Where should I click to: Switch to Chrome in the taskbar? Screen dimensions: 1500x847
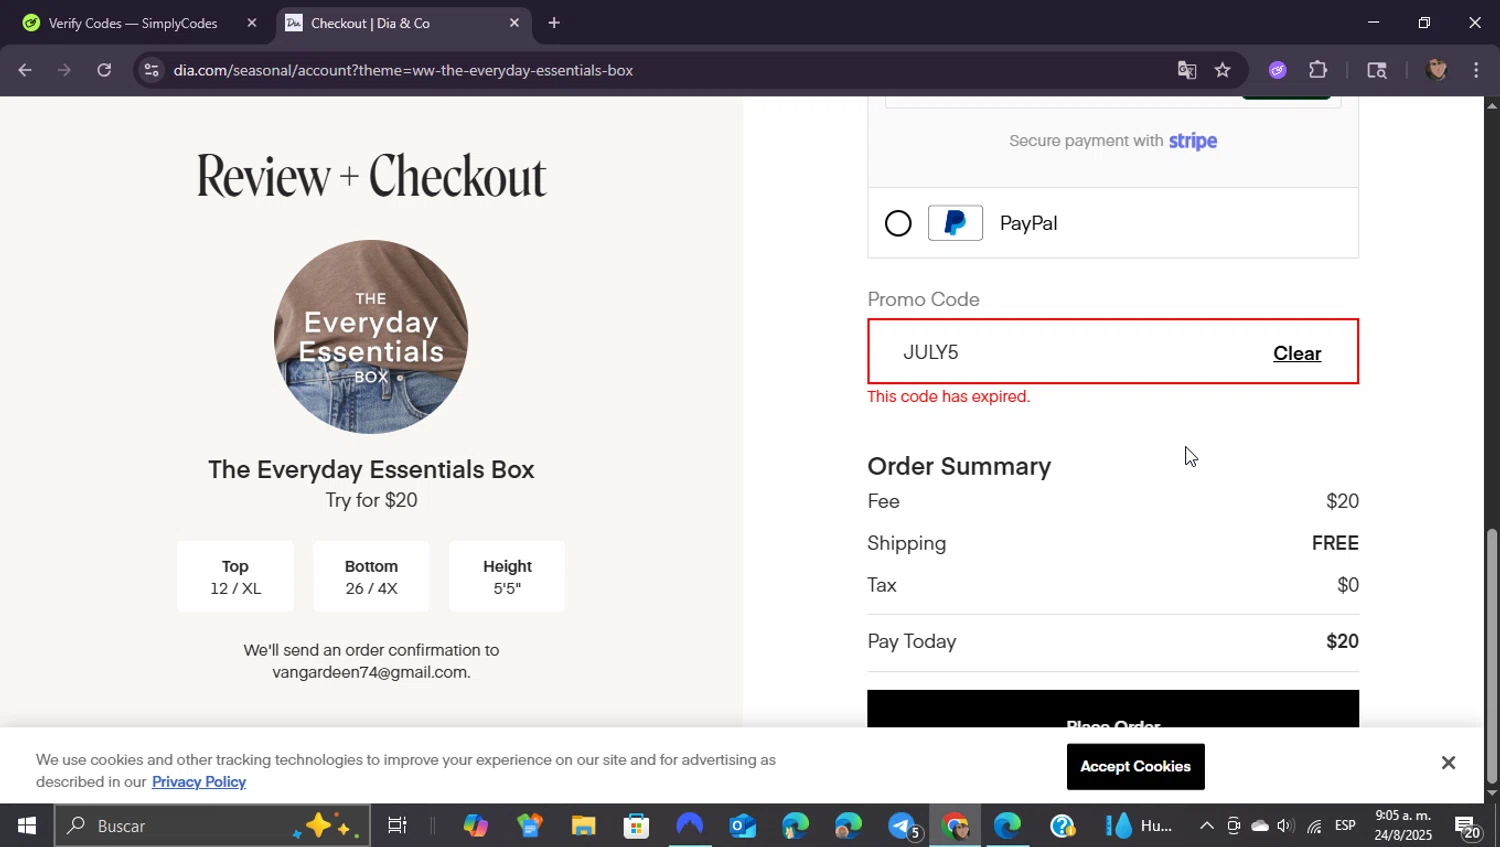tap(955, 826)
